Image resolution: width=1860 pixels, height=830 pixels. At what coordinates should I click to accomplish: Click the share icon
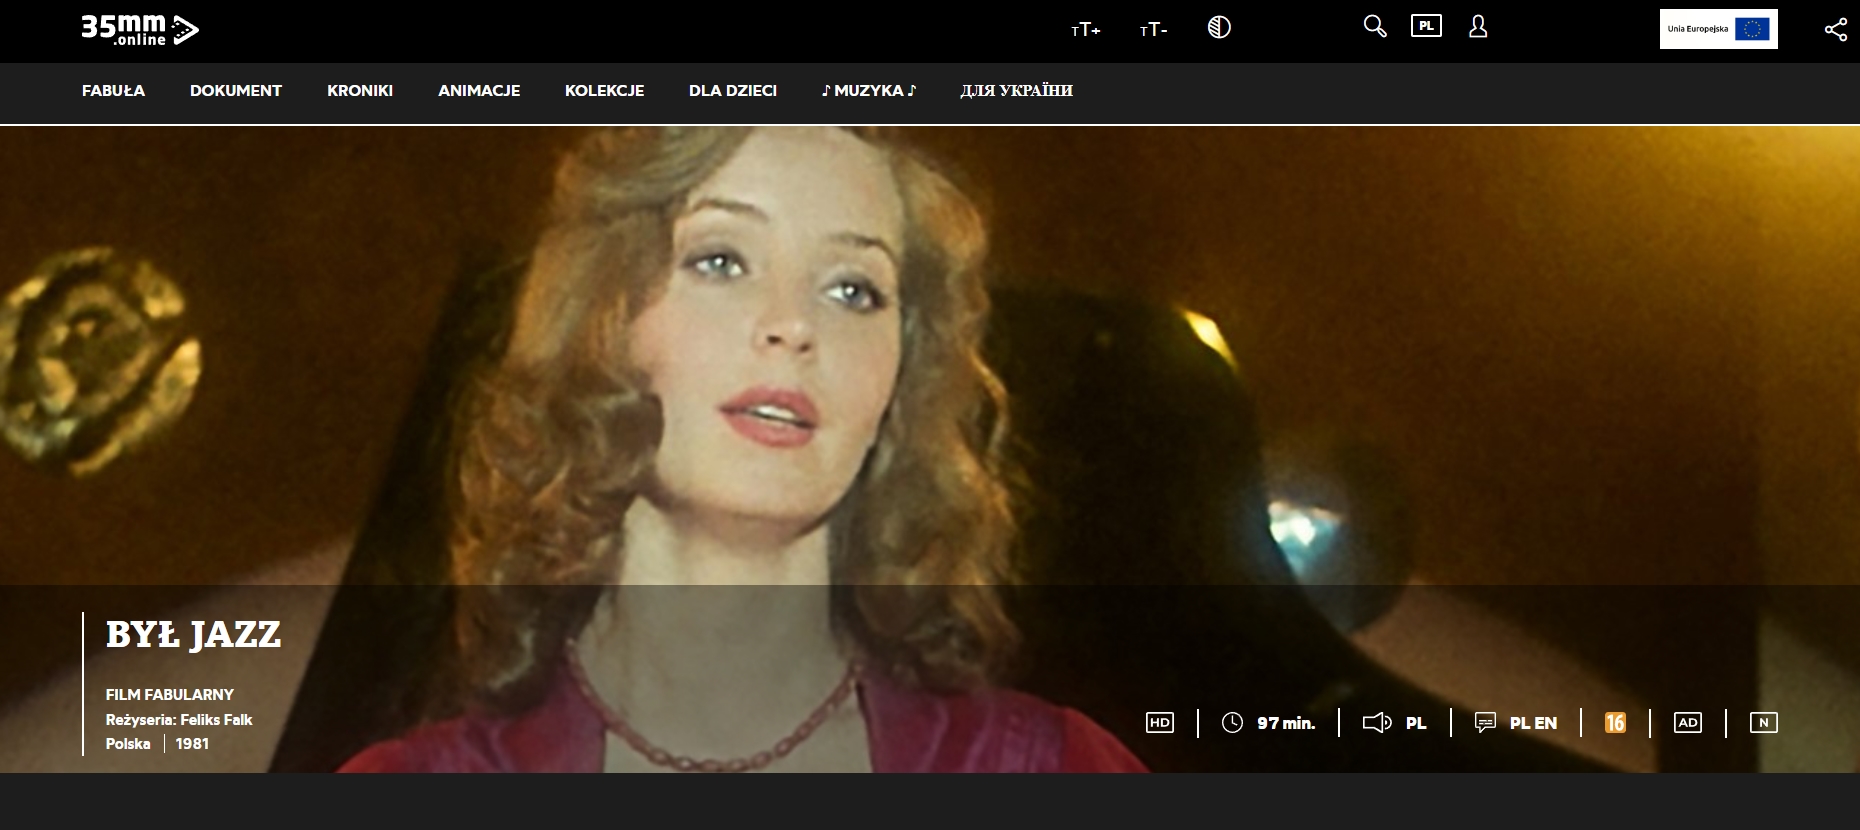[x=1835, y=30]
